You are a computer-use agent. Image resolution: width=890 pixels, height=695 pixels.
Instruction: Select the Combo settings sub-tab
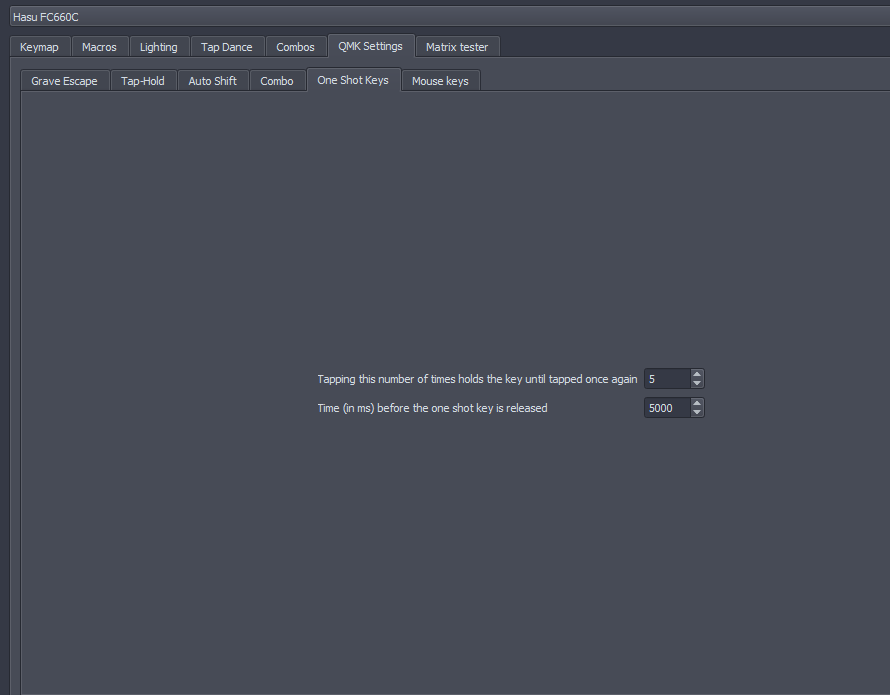[277, 81]
